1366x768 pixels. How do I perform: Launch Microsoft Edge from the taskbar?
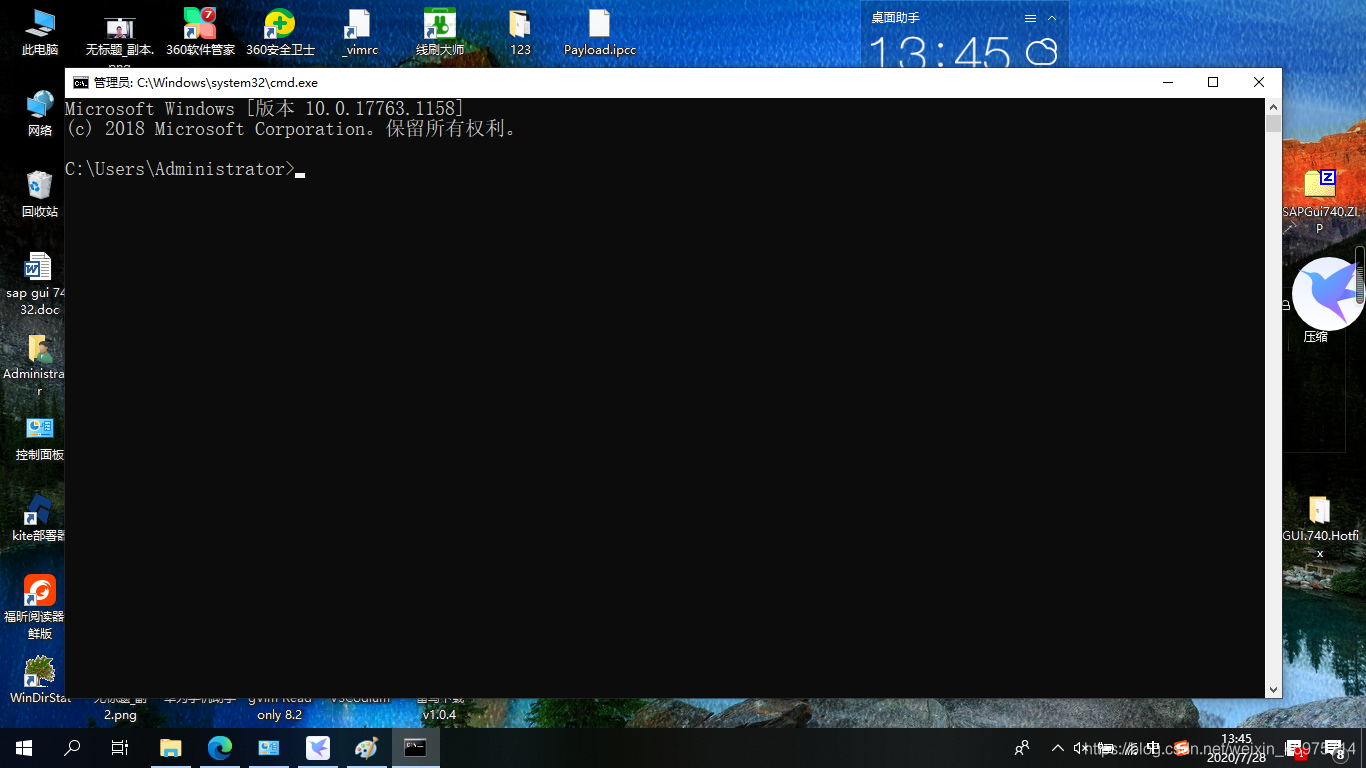point(220,748)
